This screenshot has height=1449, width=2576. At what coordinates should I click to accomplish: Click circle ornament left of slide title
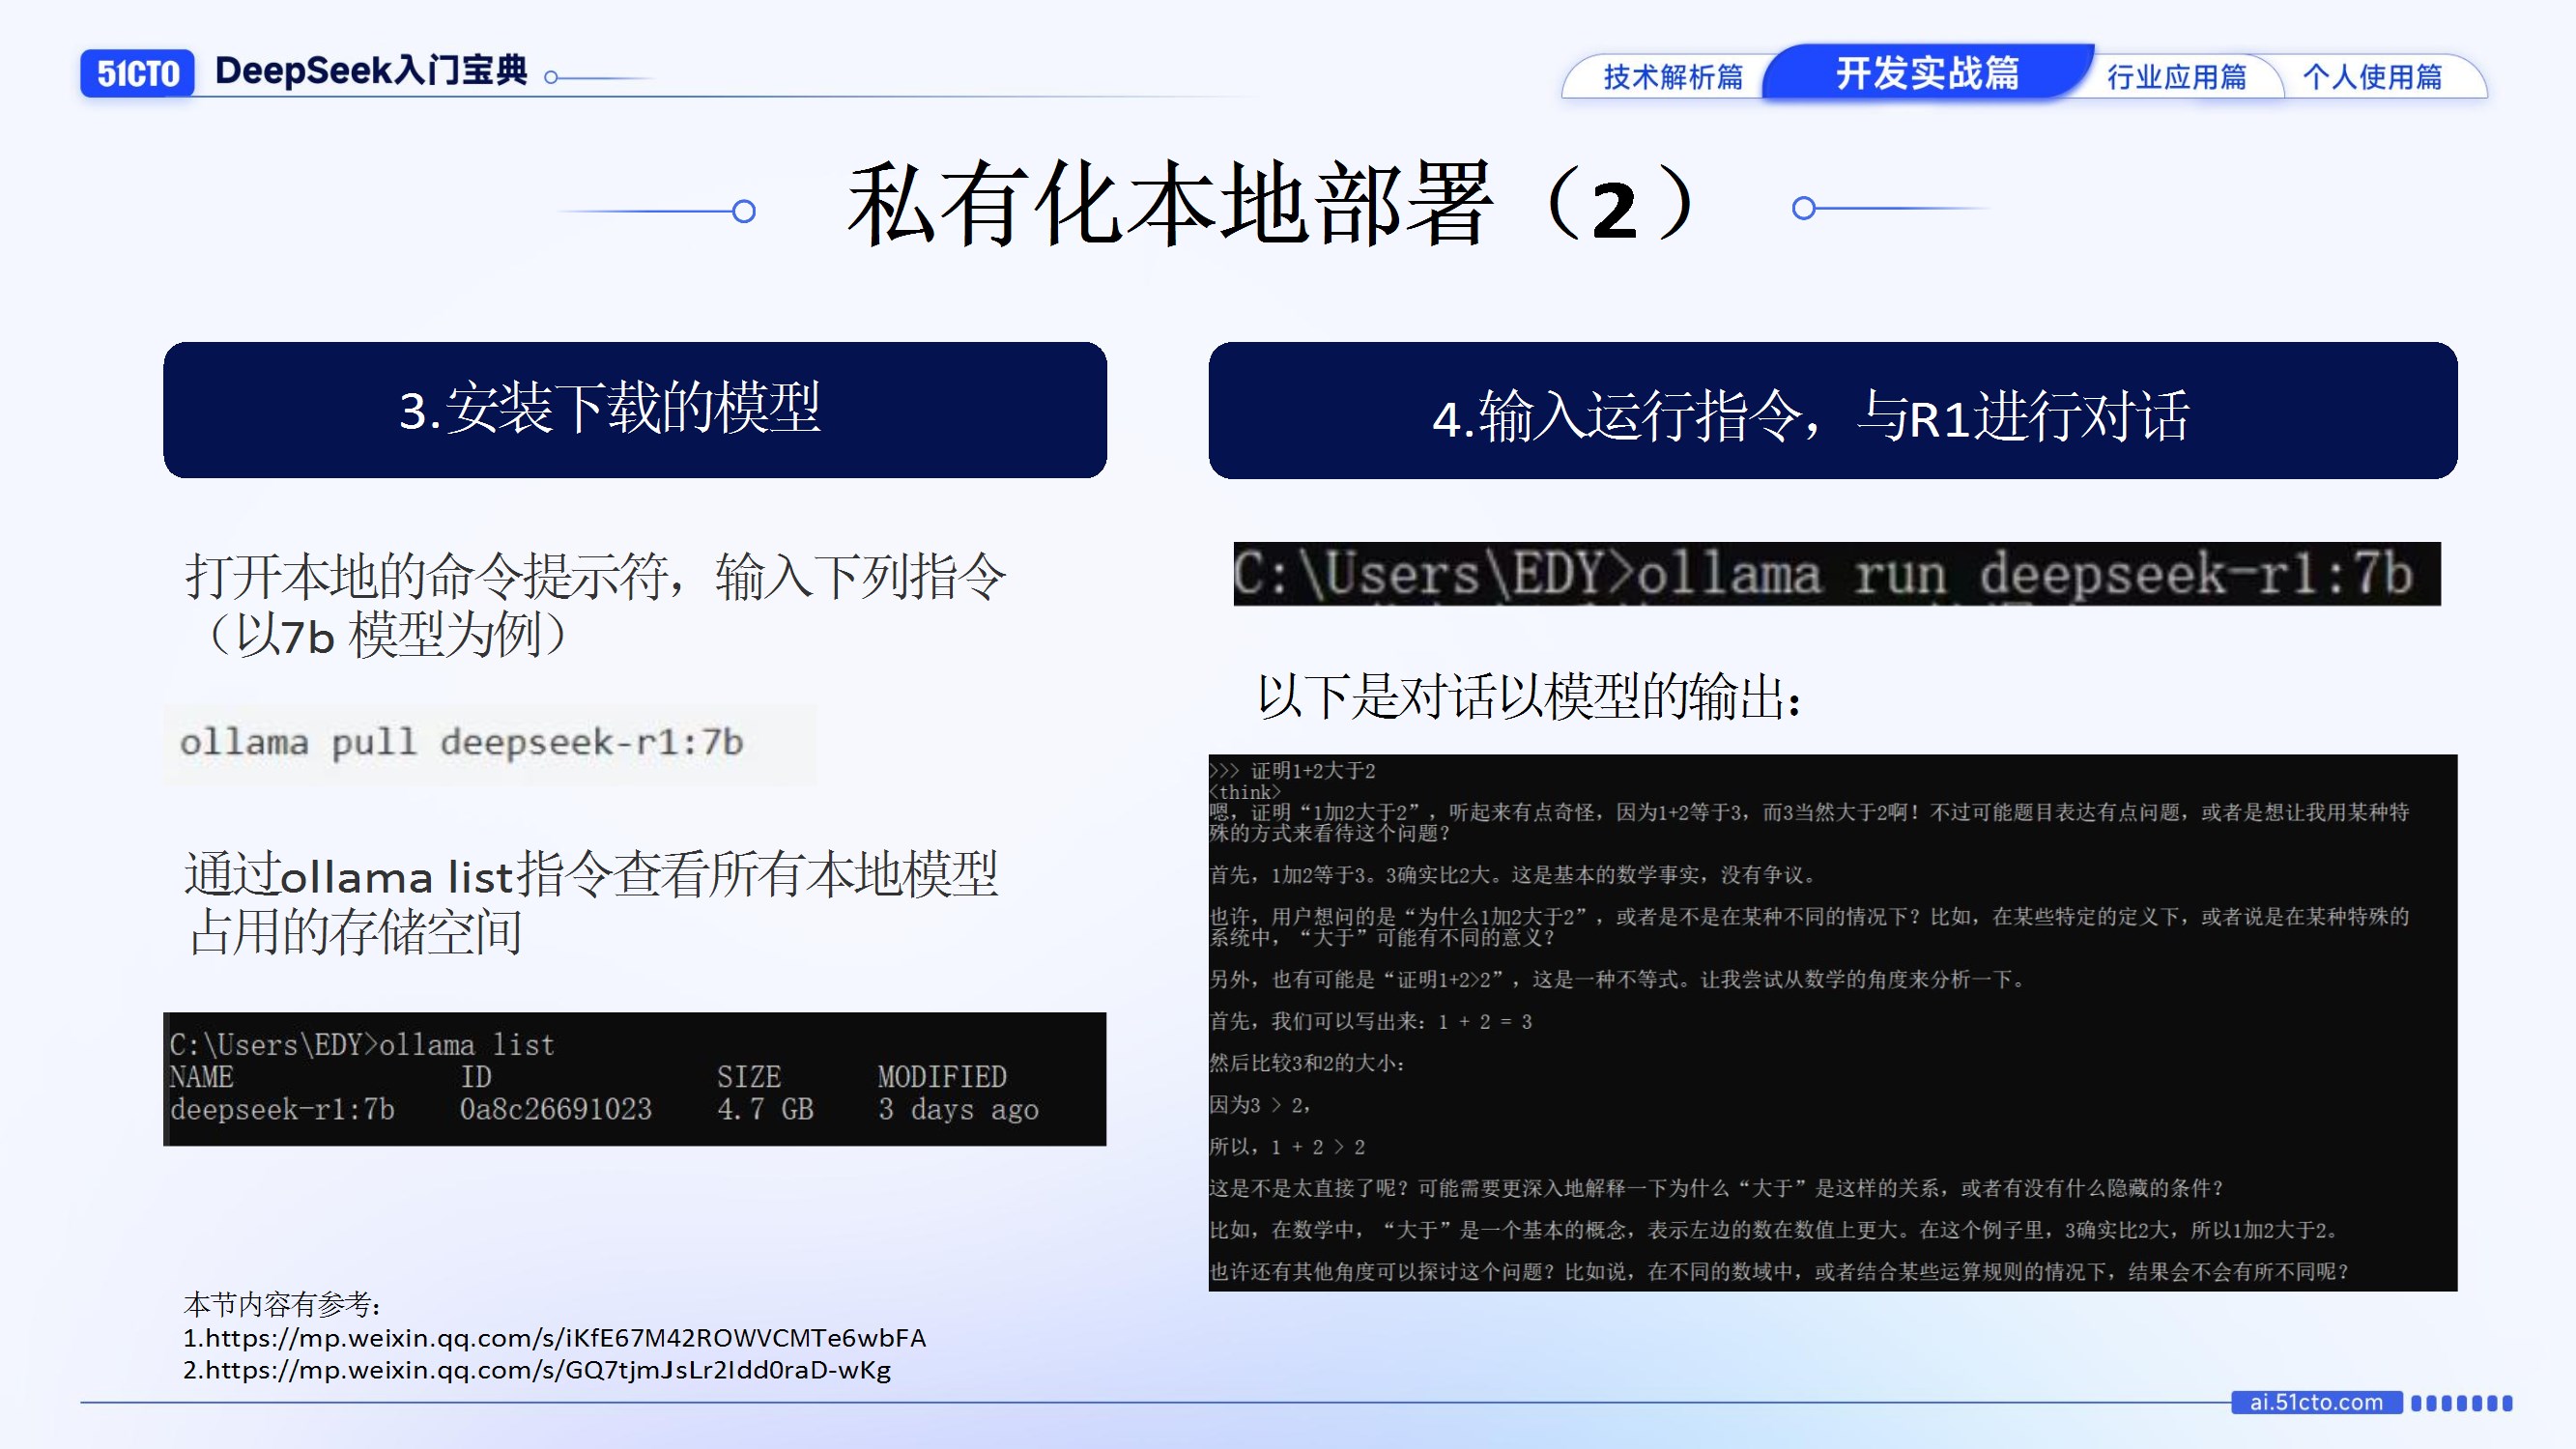(x=743, y=211)
